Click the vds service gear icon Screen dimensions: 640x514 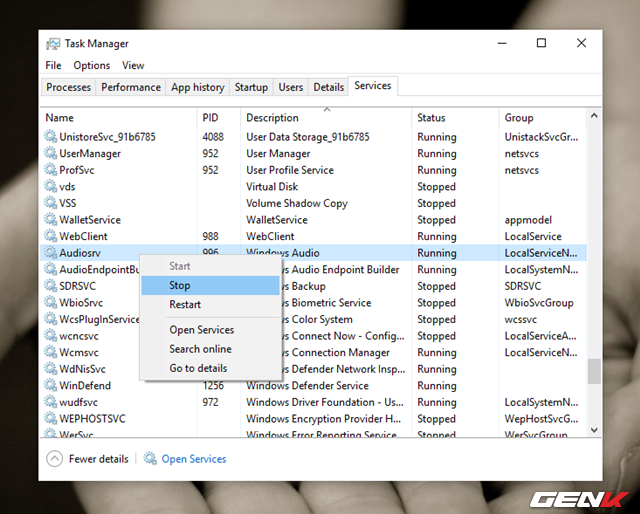51,186
